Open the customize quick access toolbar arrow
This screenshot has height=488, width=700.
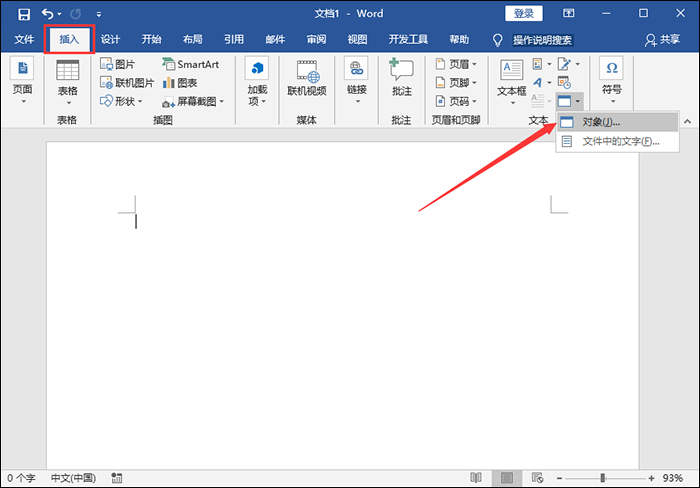click(99, 15)
